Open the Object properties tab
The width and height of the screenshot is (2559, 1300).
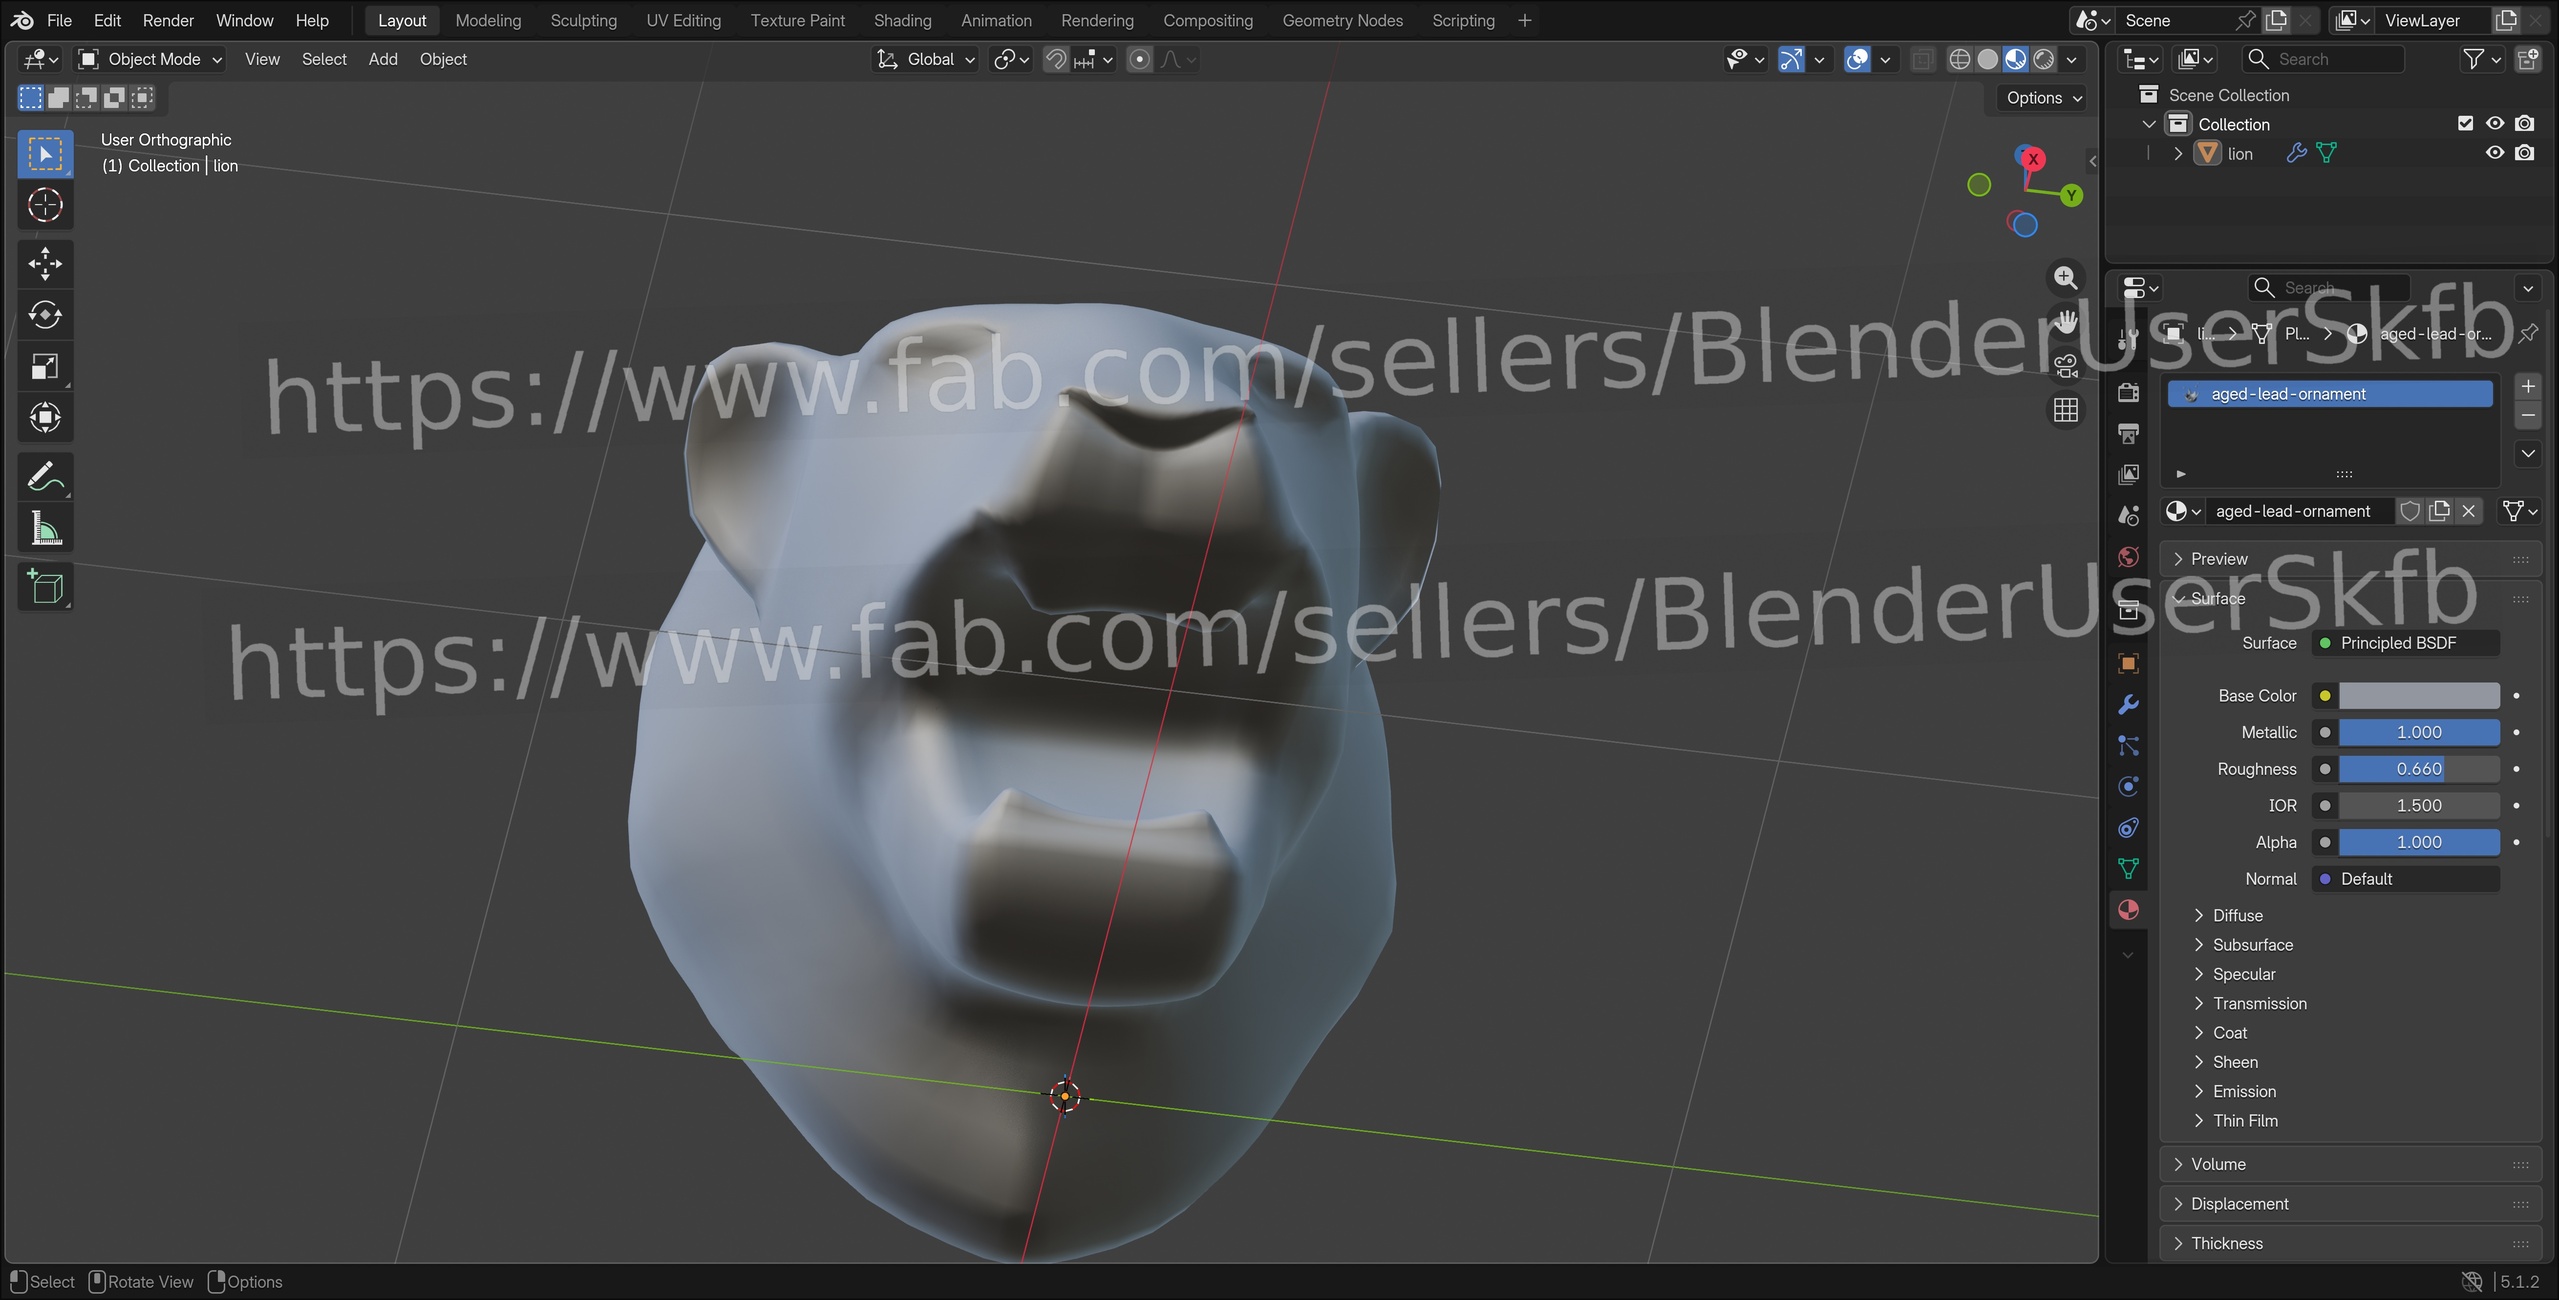coord(2128,663)
